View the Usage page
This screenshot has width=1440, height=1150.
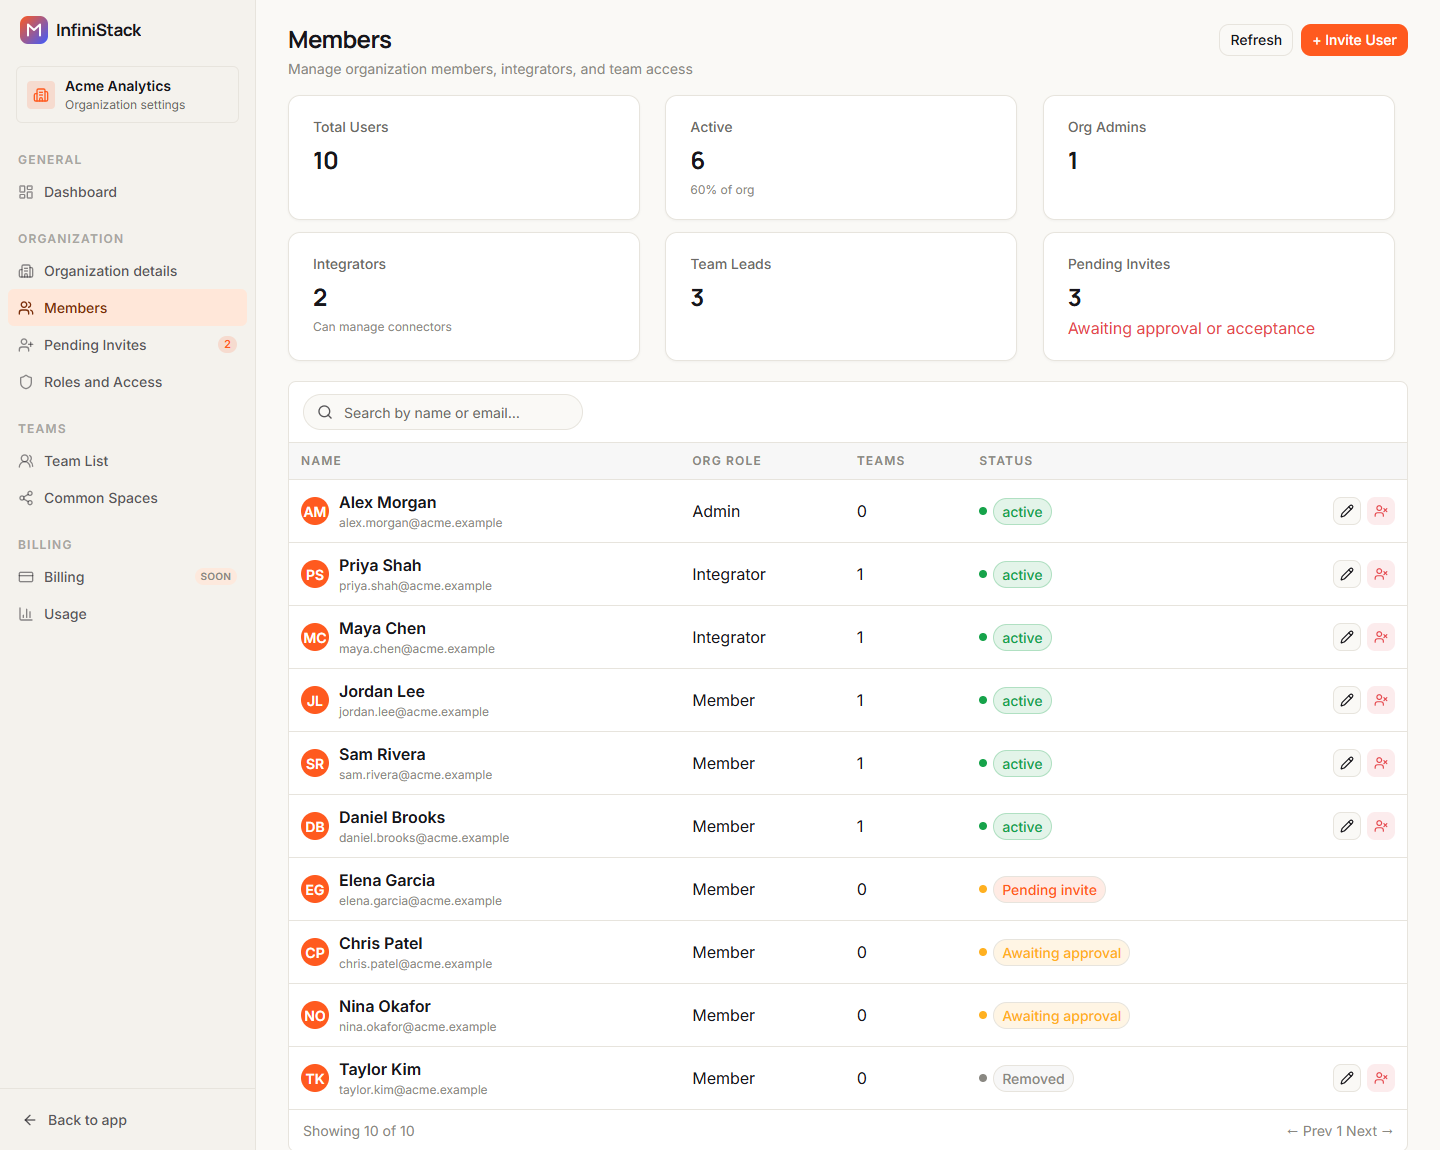[127, 614]
